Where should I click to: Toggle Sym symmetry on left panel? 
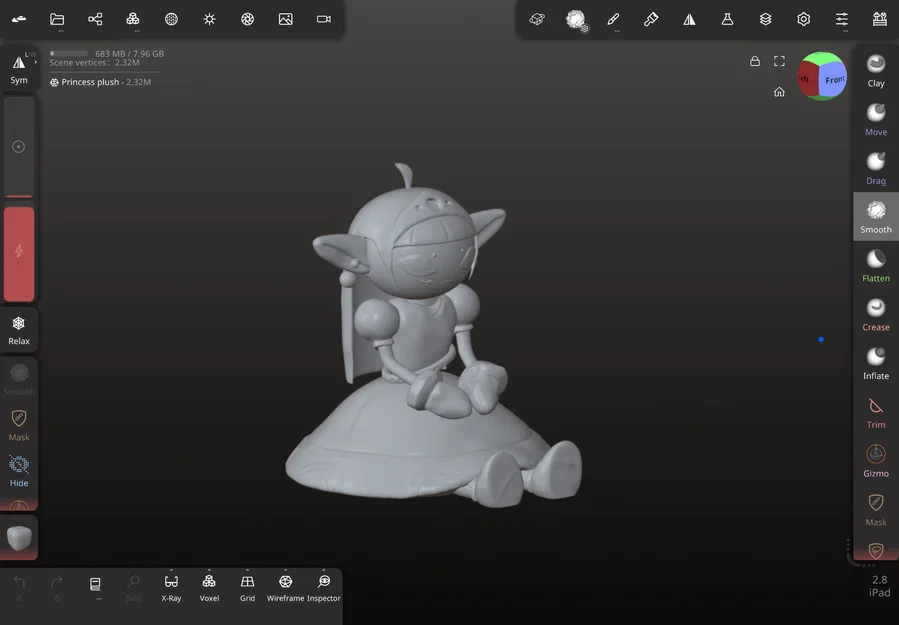click(19, 69)
